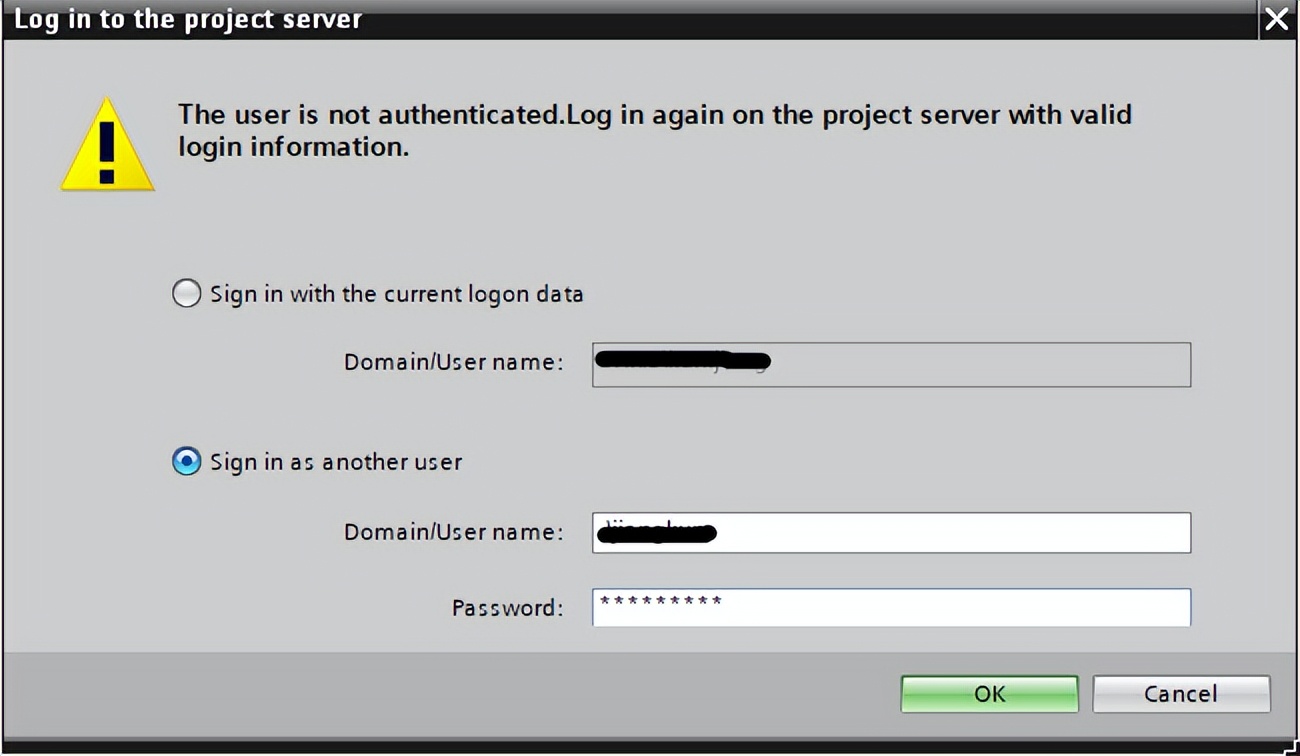Close the project server login dialog
Screen dimensions: 1300x756
(x=1277, y=19)
